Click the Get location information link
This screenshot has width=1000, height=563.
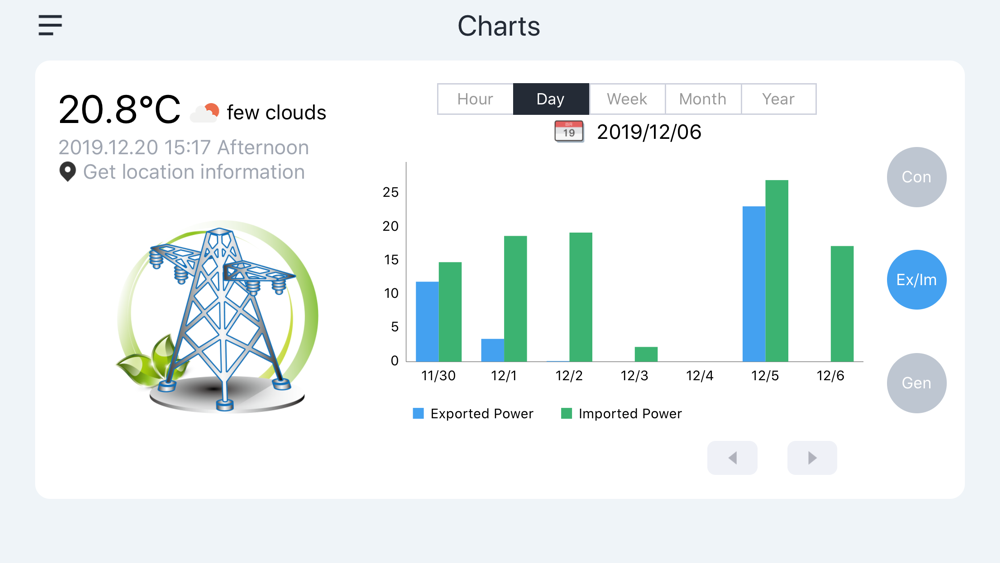(194, 172)
